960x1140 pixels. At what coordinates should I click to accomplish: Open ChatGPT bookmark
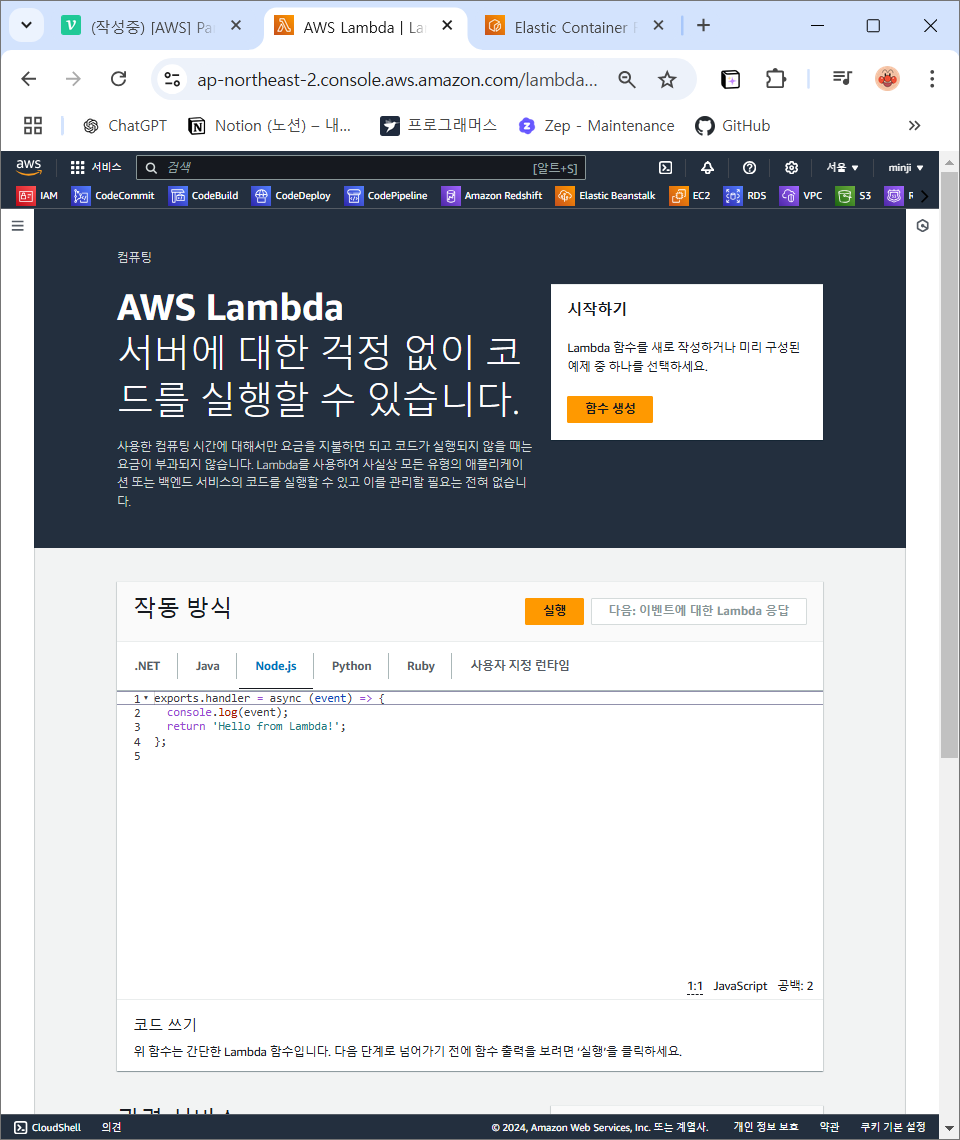point(124,126)
